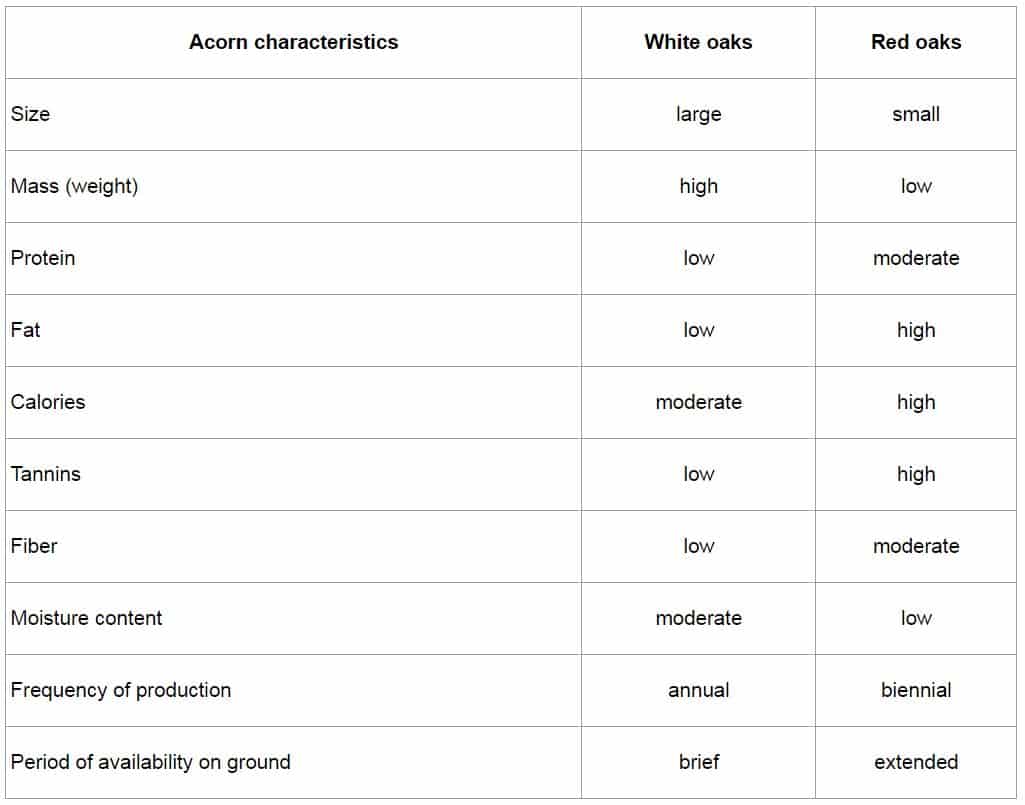Click 'large' in the Size row

click(x=698, y=114)
